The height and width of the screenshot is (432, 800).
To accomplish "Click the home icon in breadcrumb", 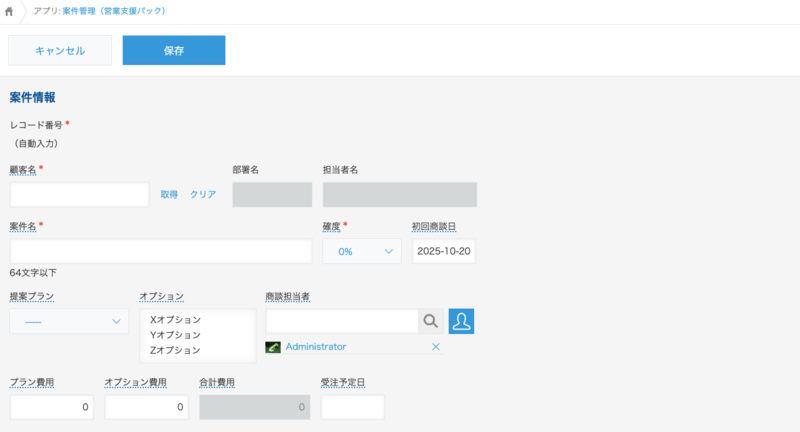I will (x=10, y=11).
